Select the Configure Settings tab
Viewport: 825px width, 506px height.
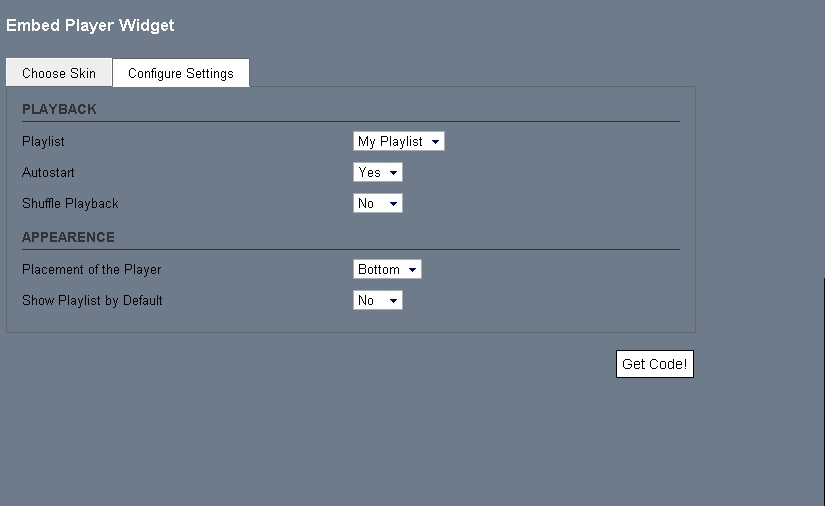tap(181, 73)
